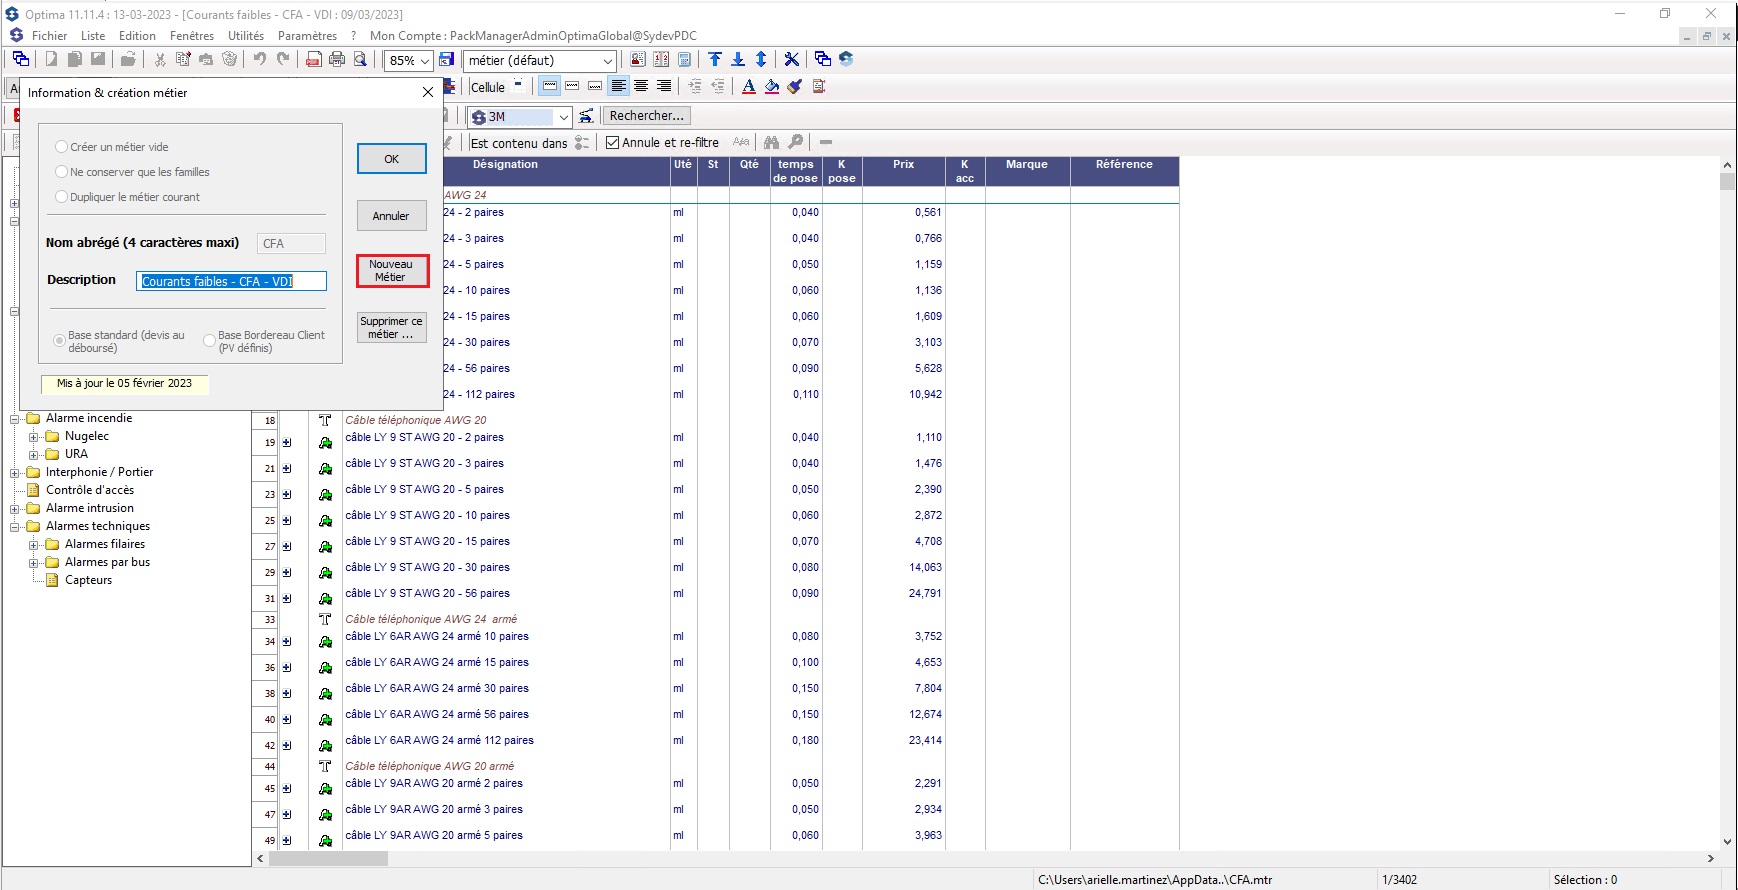Click the redo arrow icon
The height and width of the screenshot is (890, 1738).
click(x=283, y=59)
